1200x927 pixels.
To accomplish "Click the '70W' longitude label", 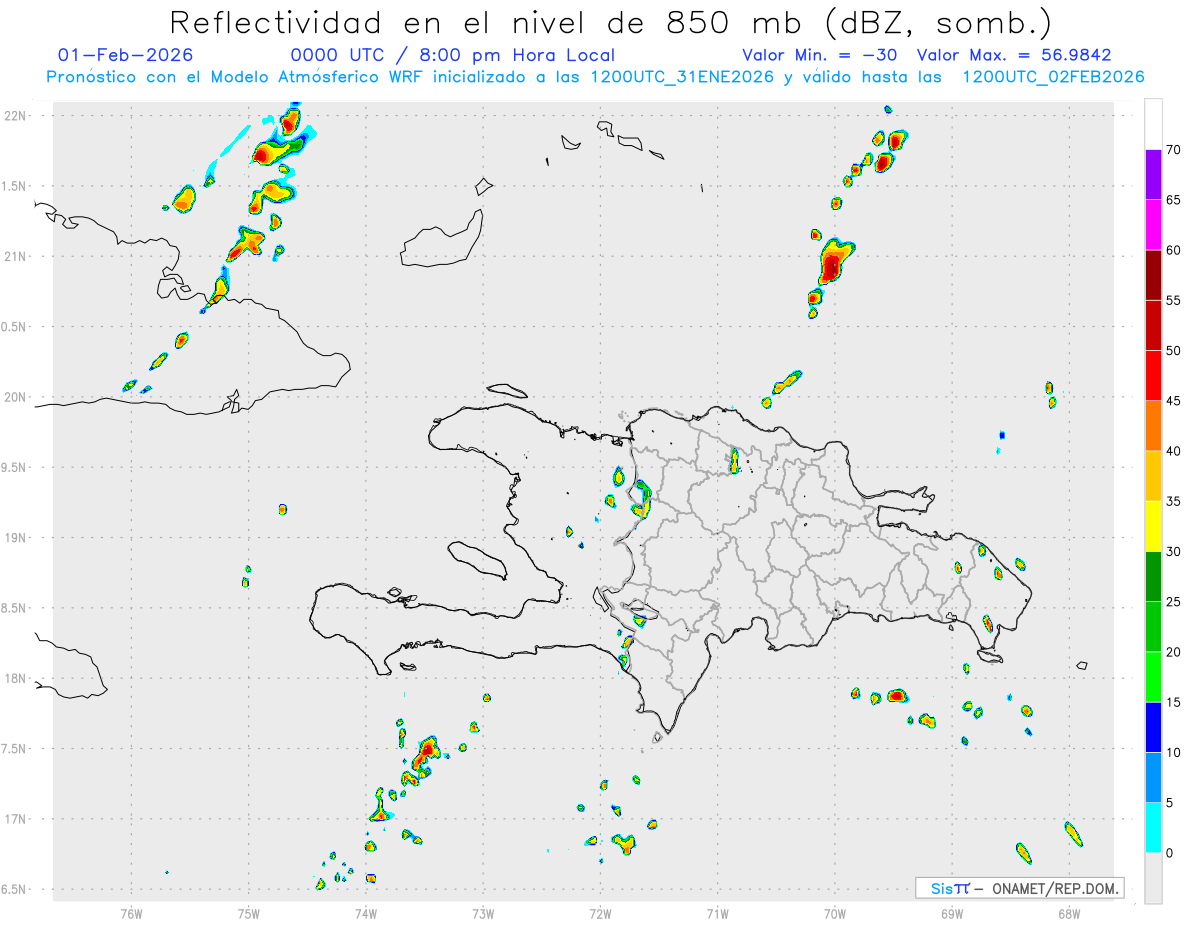I will tap(835, 913).
